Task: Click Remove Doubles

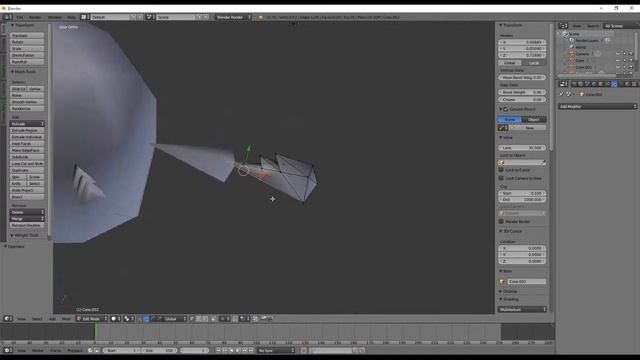Action: pyautogui.click(x=27, y=225)
